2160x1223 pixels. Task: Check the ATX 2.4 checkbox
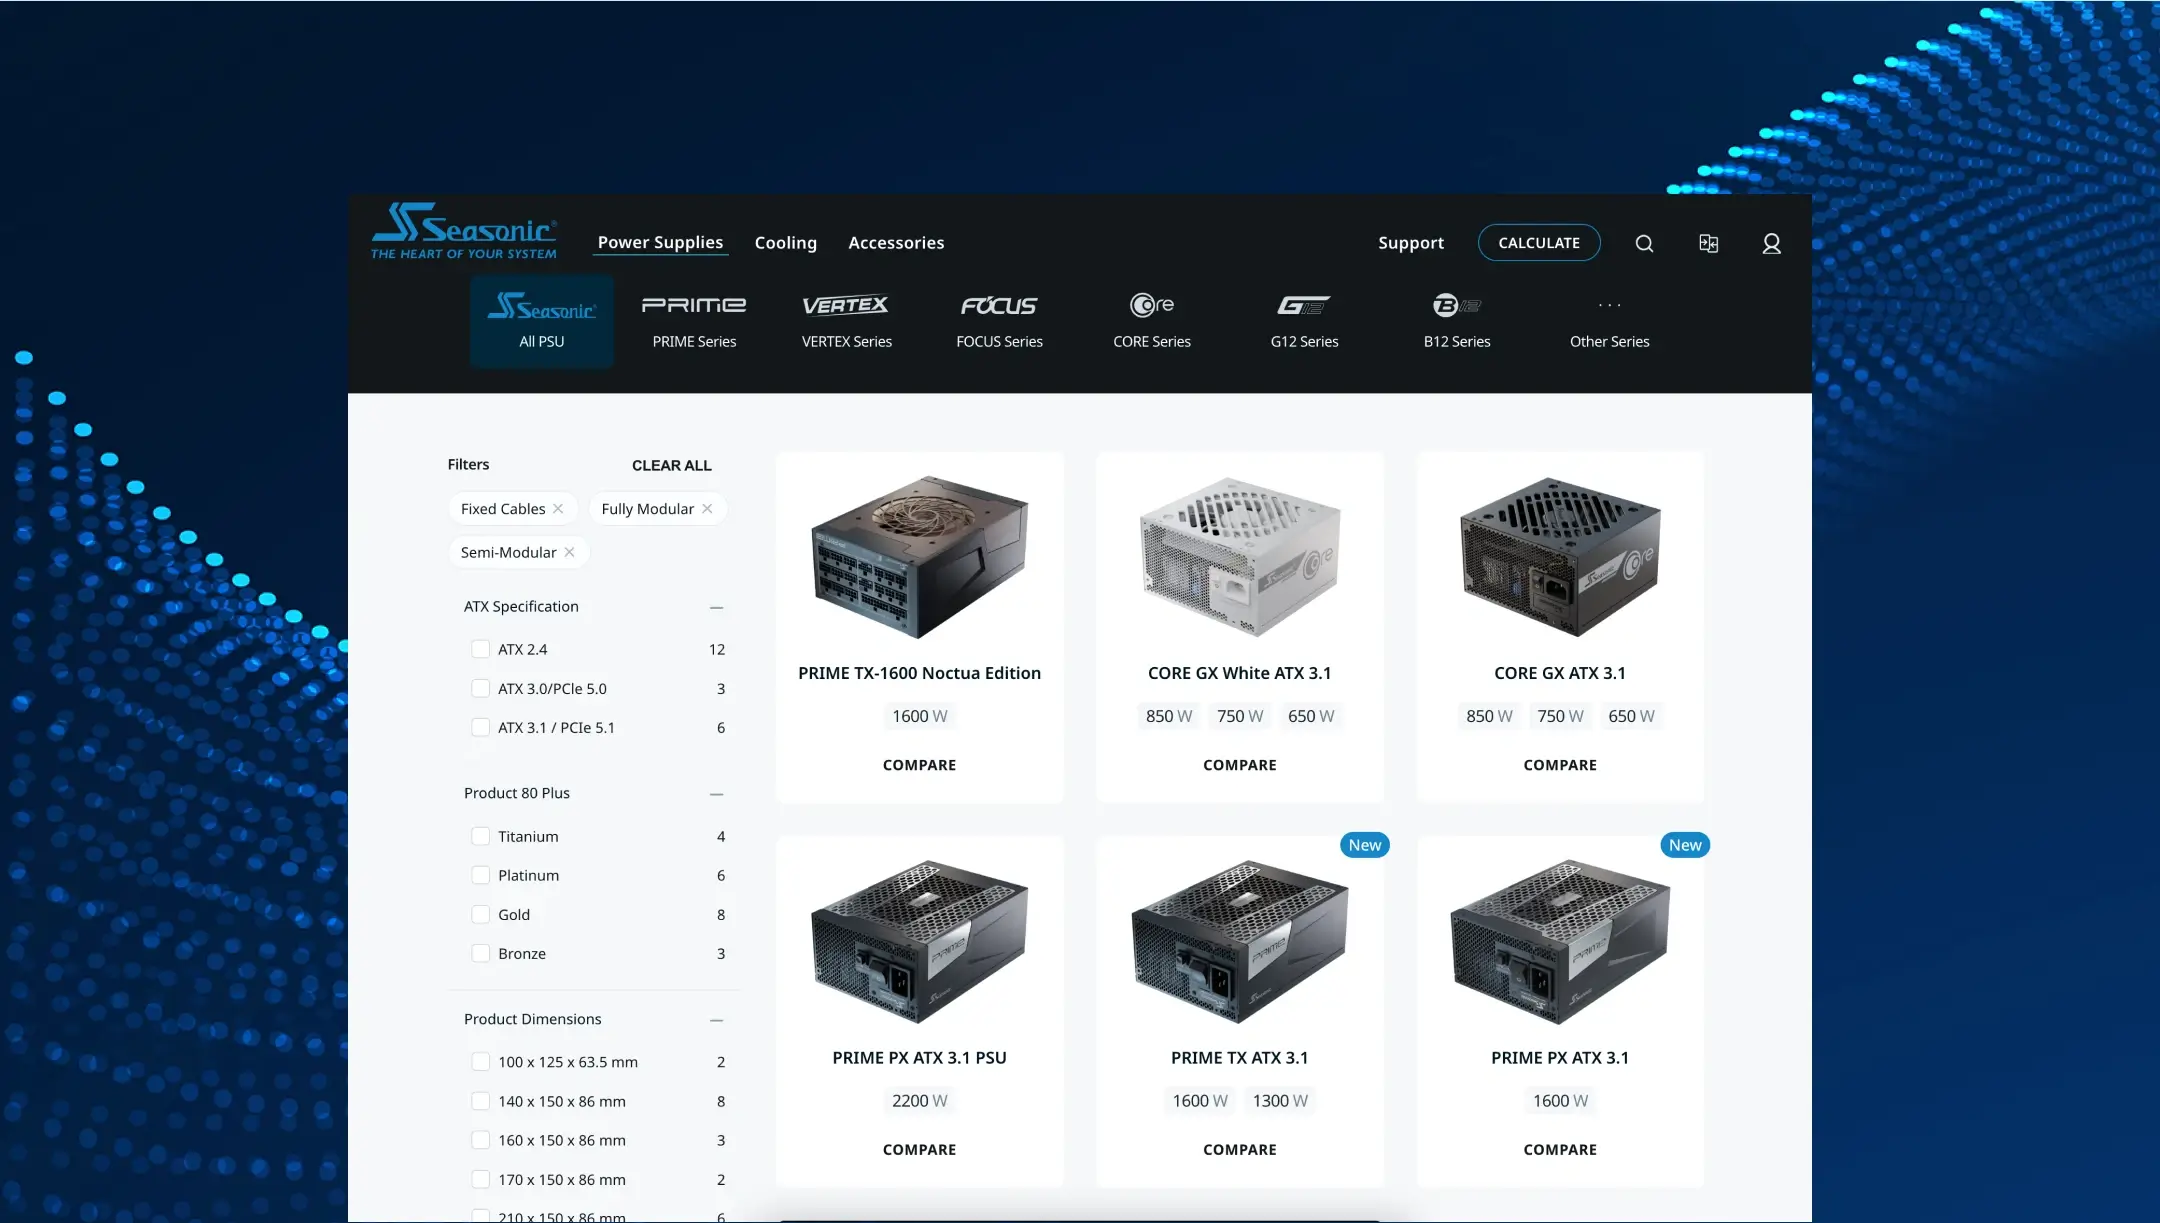(481, 649)
